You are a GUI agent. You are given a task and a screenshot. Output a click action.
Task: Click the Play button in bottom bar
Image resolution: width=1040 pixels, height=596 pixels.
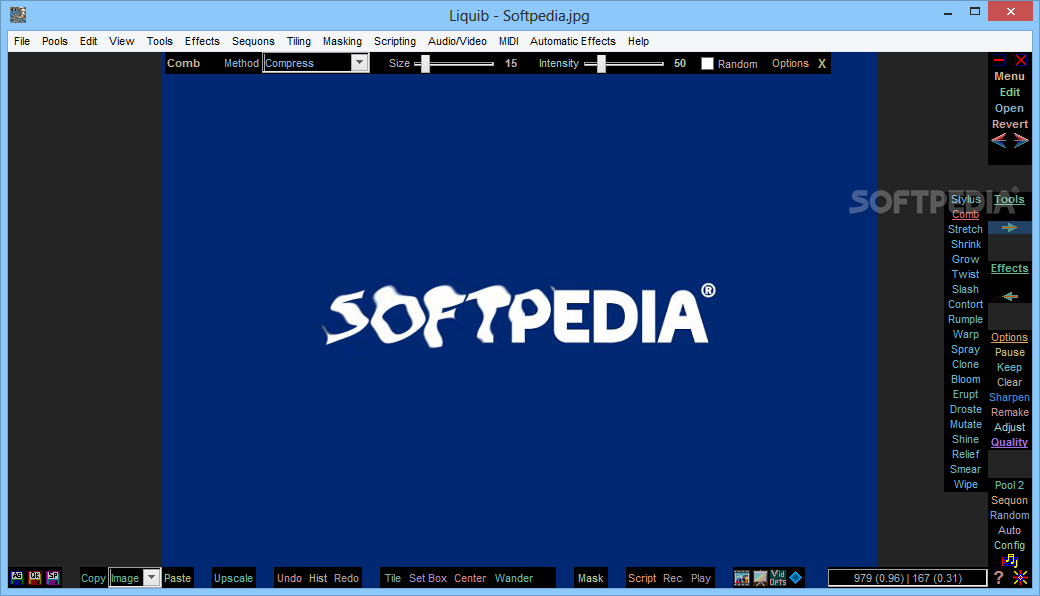(700, 578)
